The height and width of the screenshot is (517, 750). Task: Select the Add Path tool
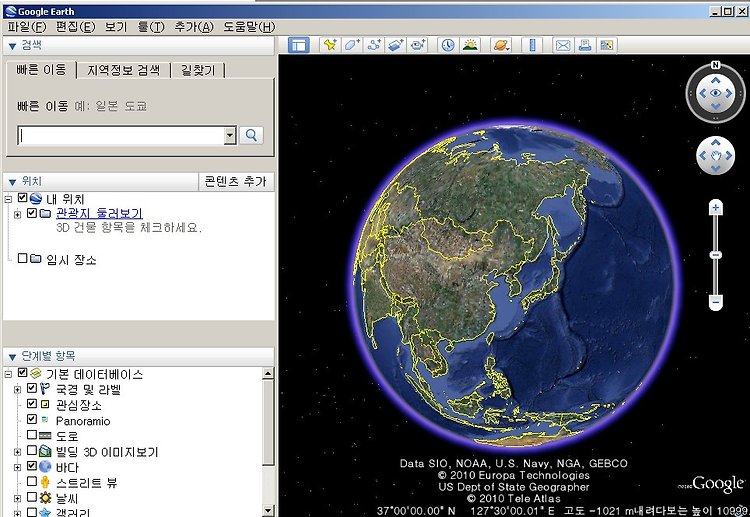tap(374, 45)
